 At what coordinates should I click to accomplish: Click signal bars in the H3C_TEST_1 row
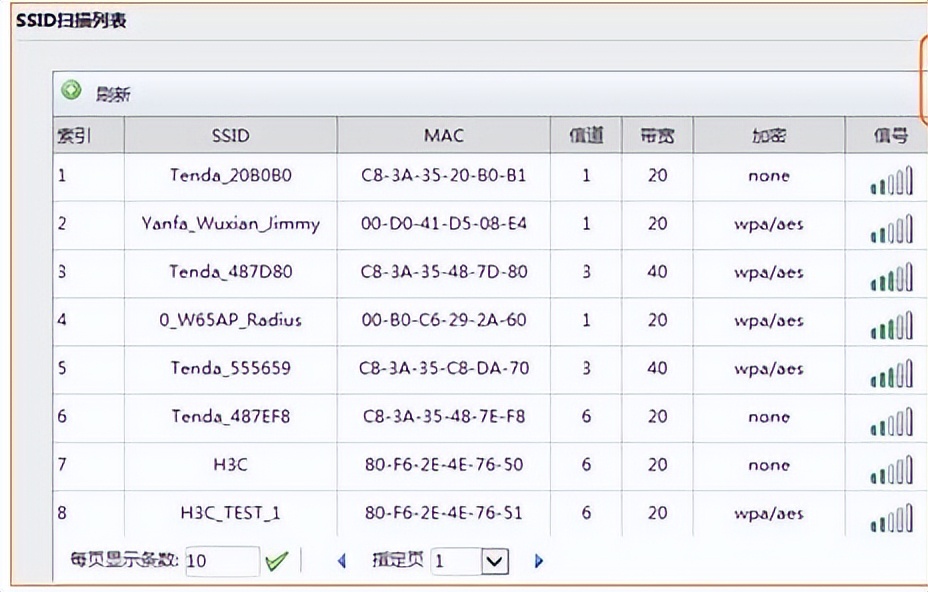pos(891,520)
